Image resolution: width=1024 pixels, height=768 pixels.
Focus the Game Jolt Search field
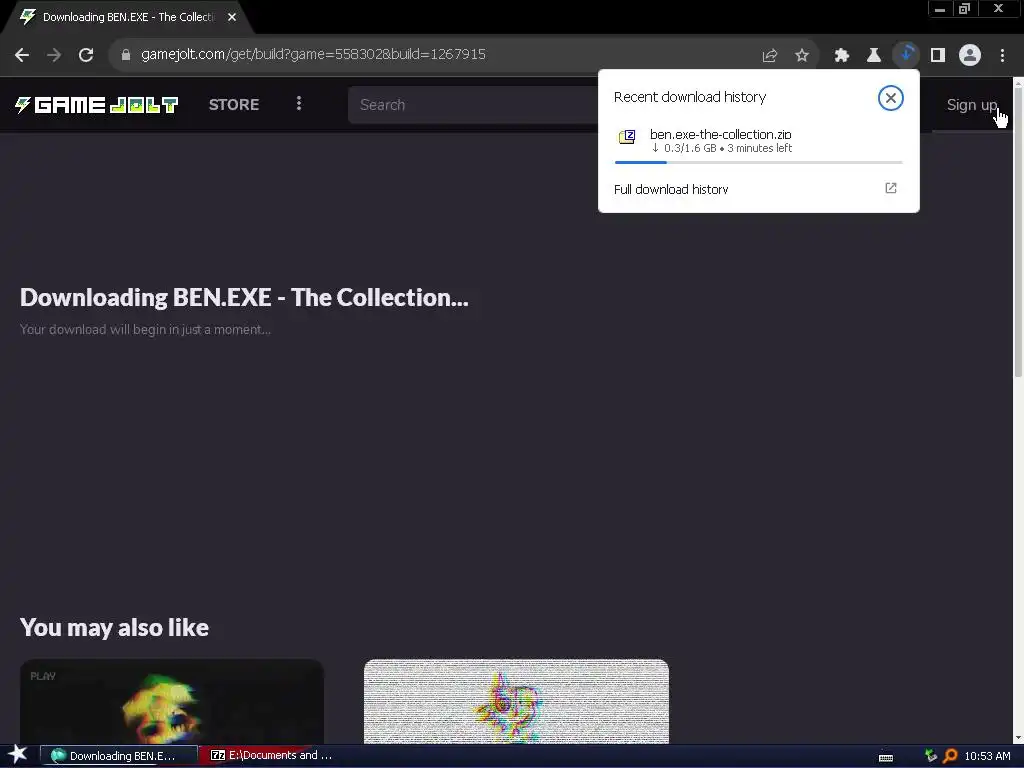coord(473,105)
